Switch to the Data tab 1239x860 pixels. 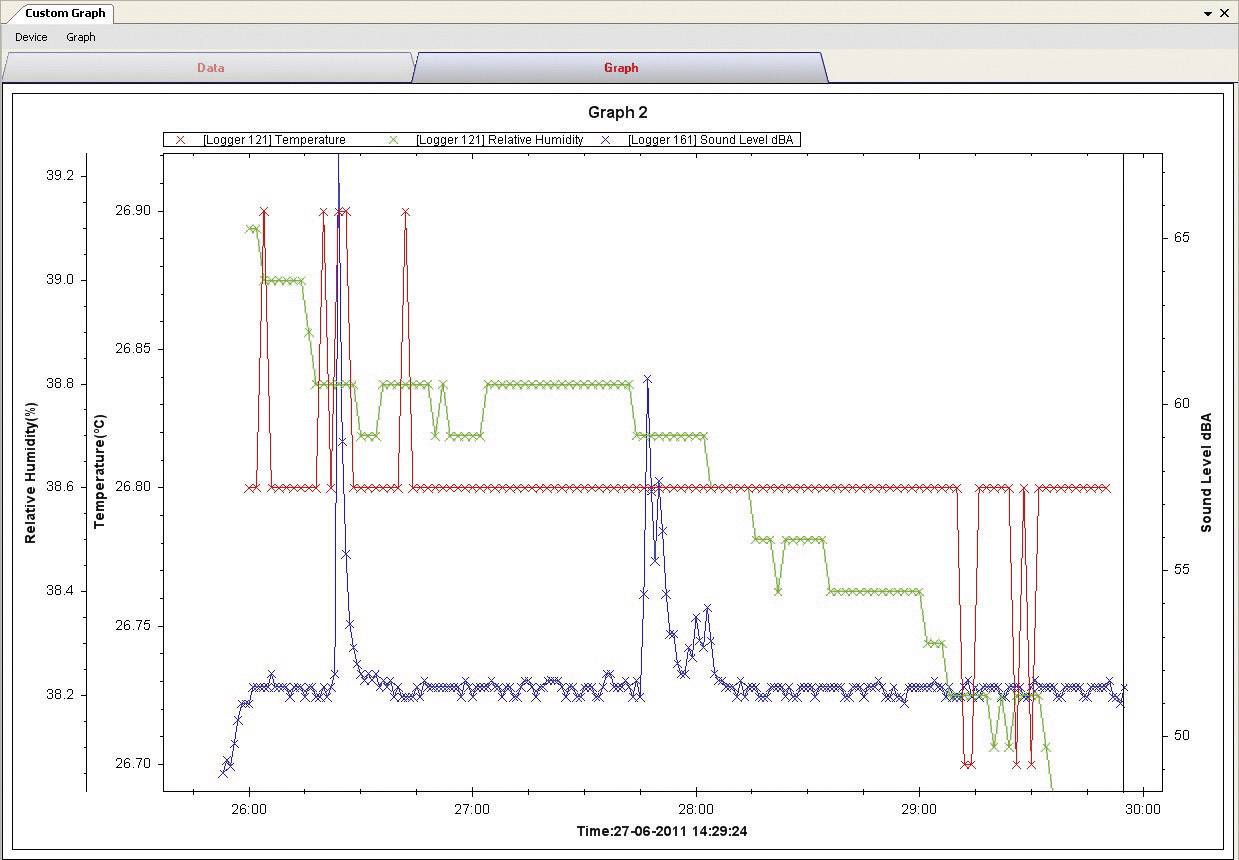[x=210, y=68]
